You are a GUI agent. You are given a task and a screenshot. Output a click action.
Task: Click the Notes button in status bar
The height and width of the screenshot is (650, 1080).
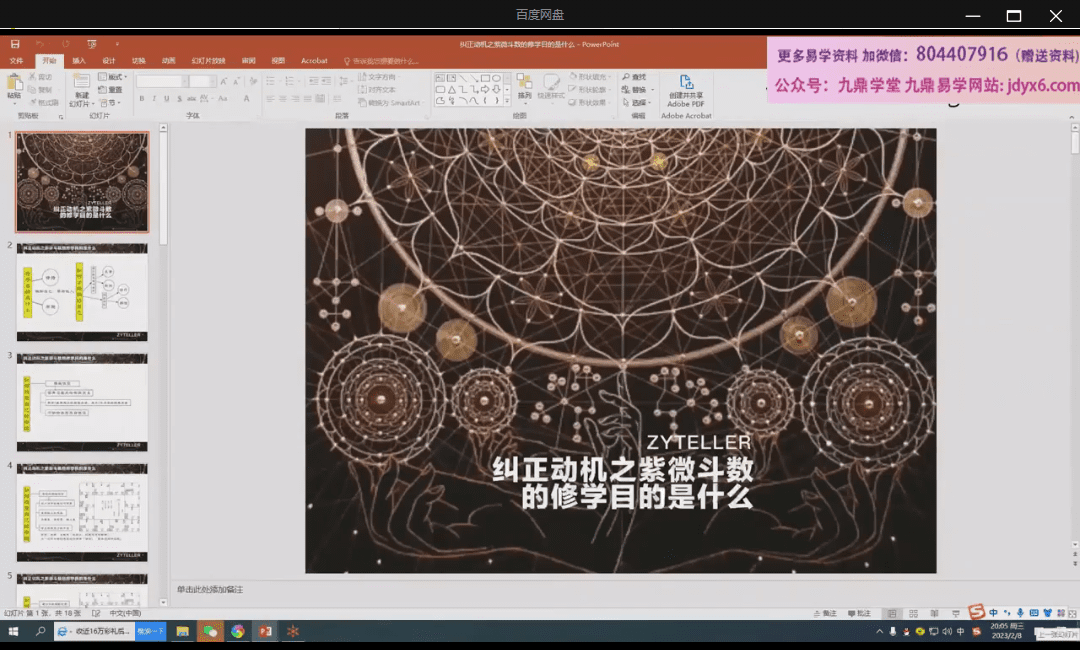(824, 613)
